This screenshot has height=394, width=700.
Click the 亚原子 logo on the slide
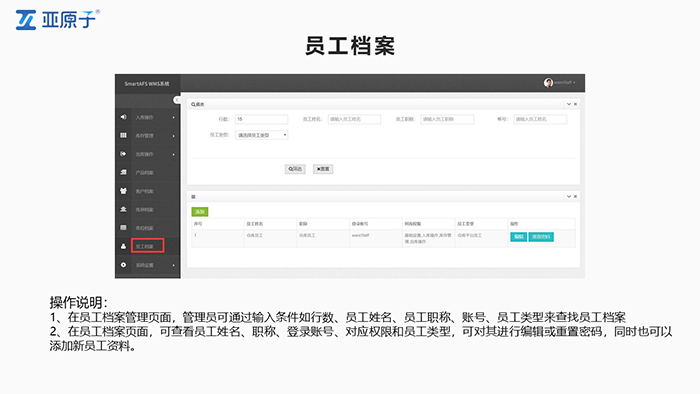[57, 20]
